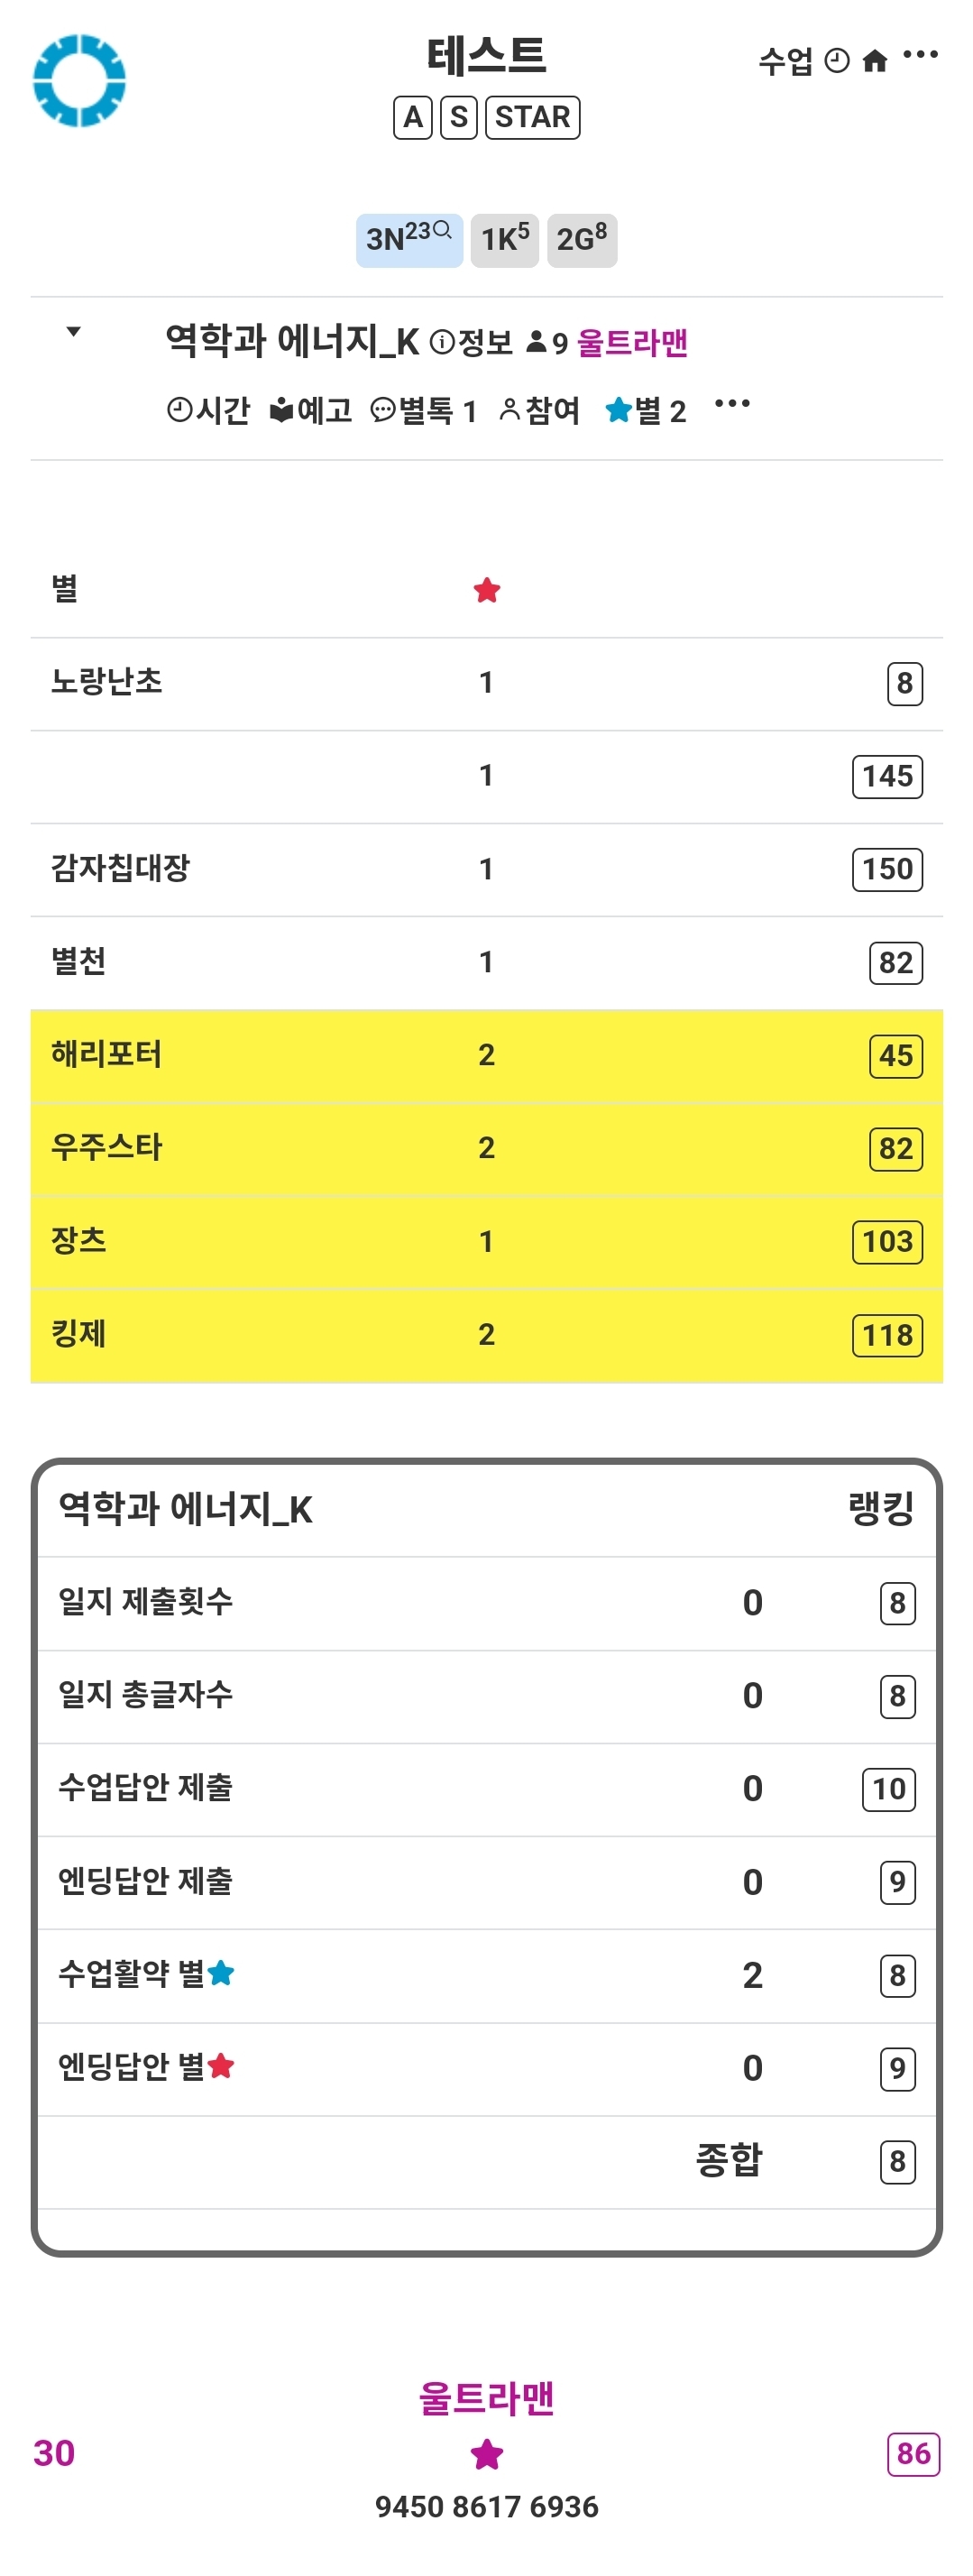
Task: Select the blue star 별 2
Action: point(646,410)
